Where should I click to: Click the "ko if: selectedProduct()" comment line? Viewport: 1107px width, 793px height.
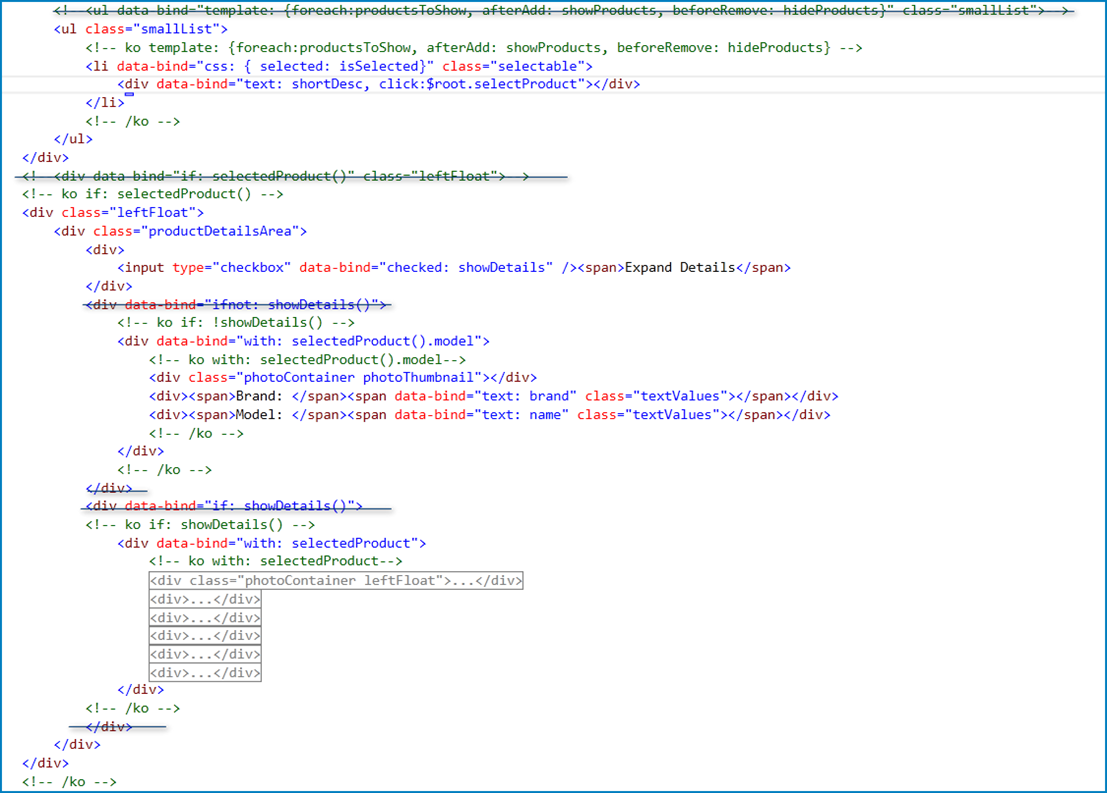(153, 194)
